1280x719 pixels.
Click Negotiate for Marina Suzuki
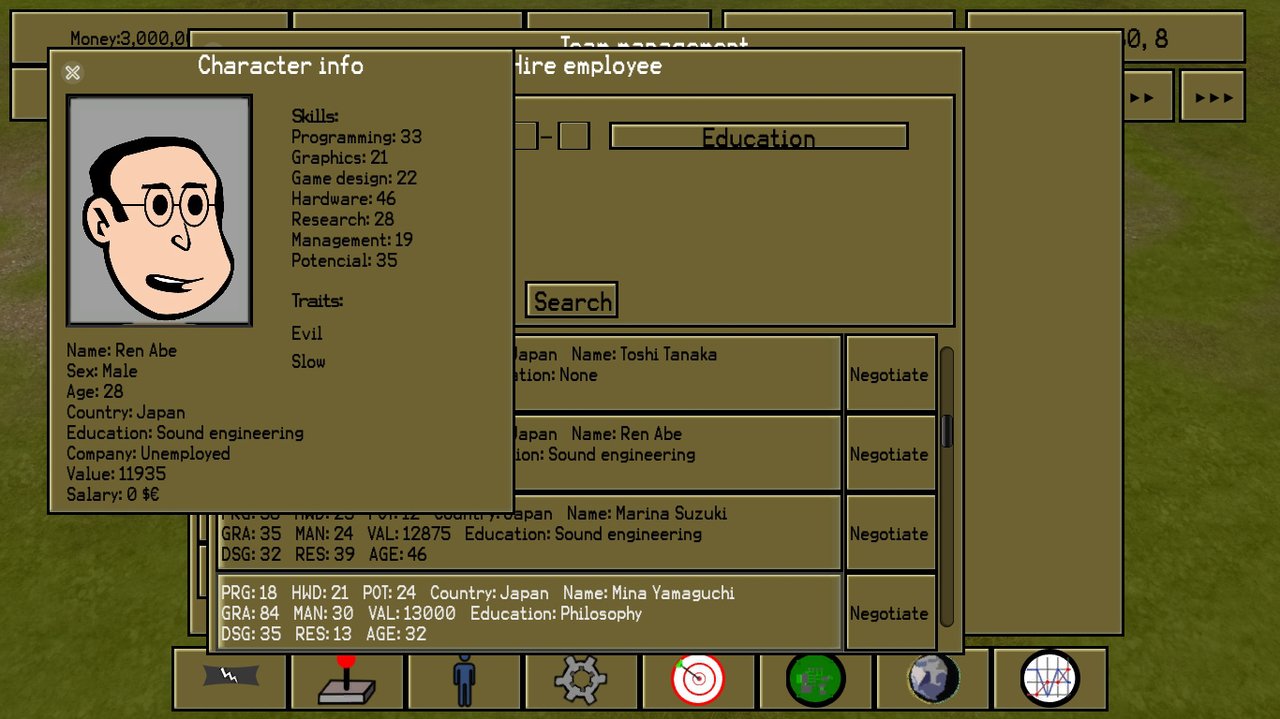tap(889, 534)
